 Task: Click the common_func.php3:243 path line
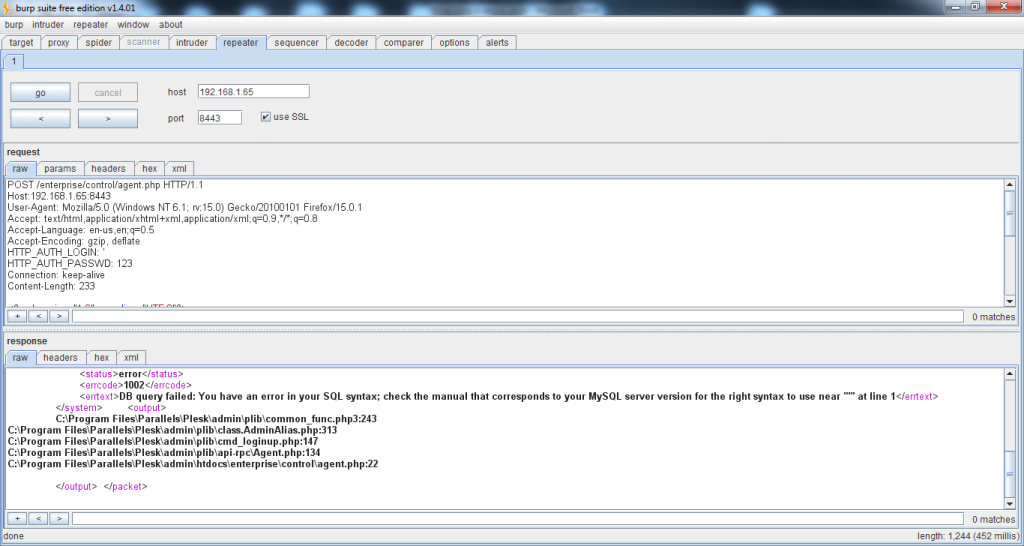point(216,419)
